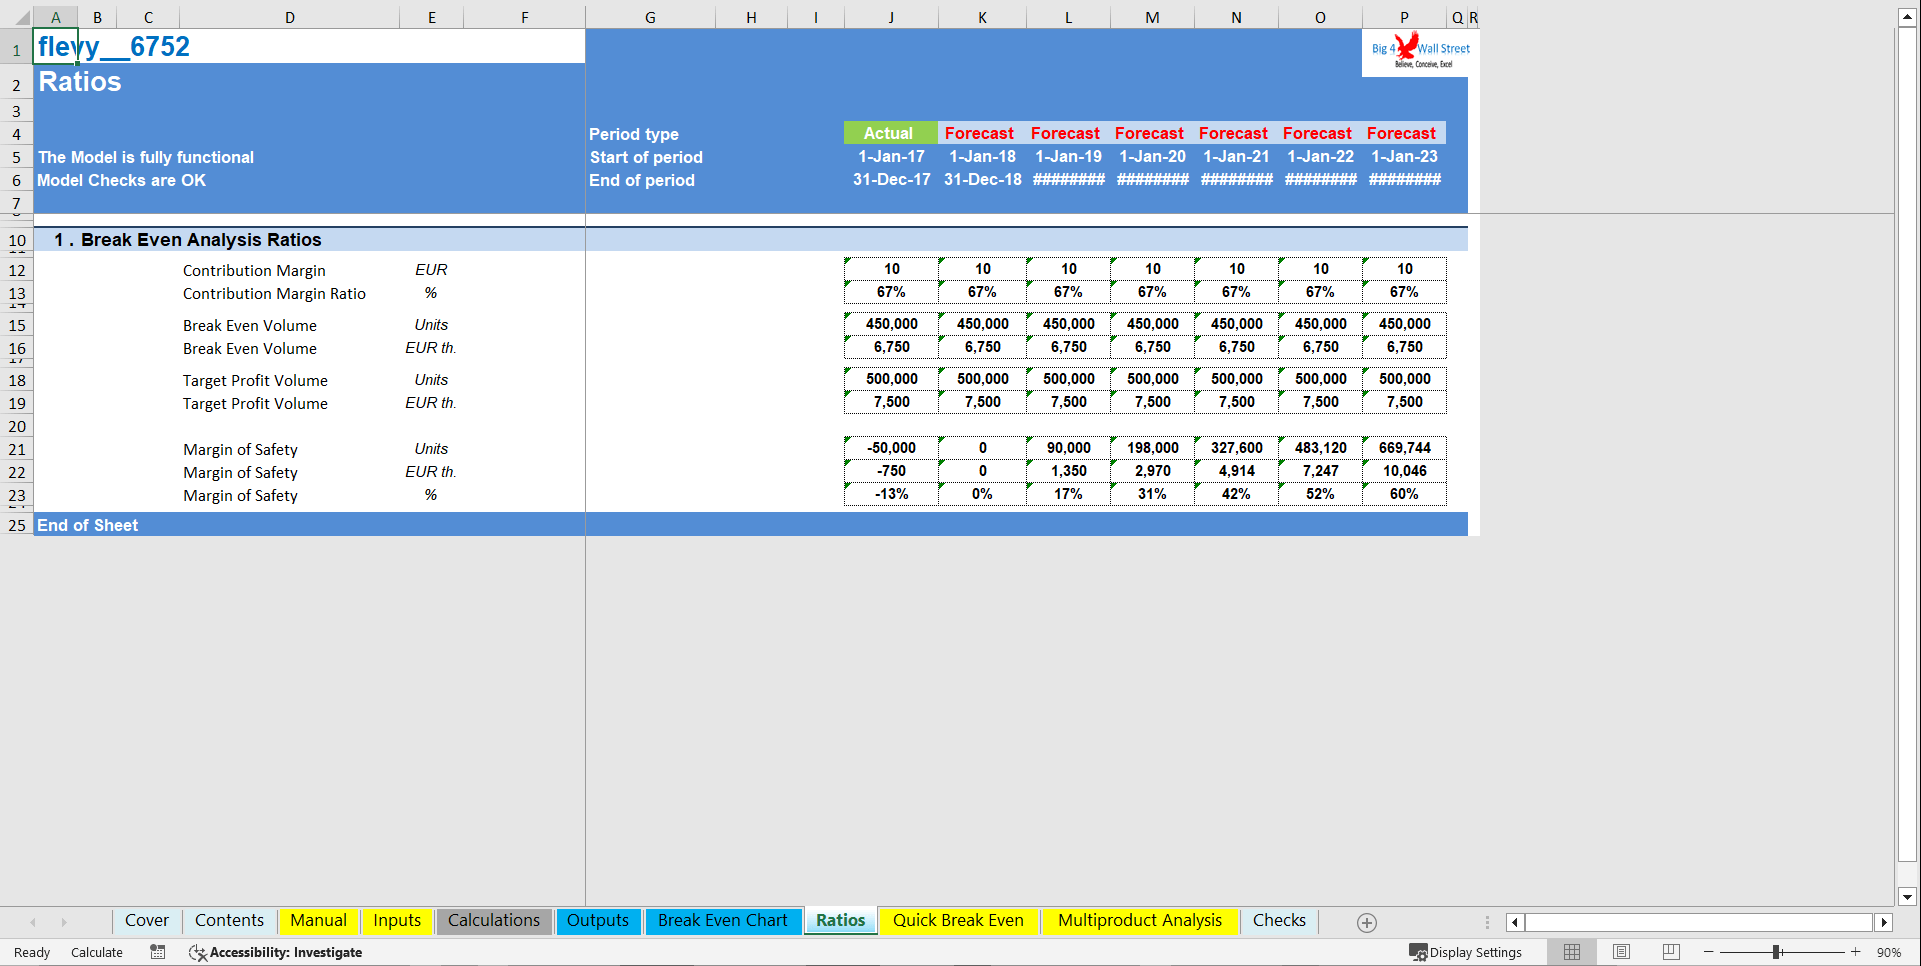Open Display Settings from the status bar
This screenshot has height=966, width=1921.
(1467, 952)
